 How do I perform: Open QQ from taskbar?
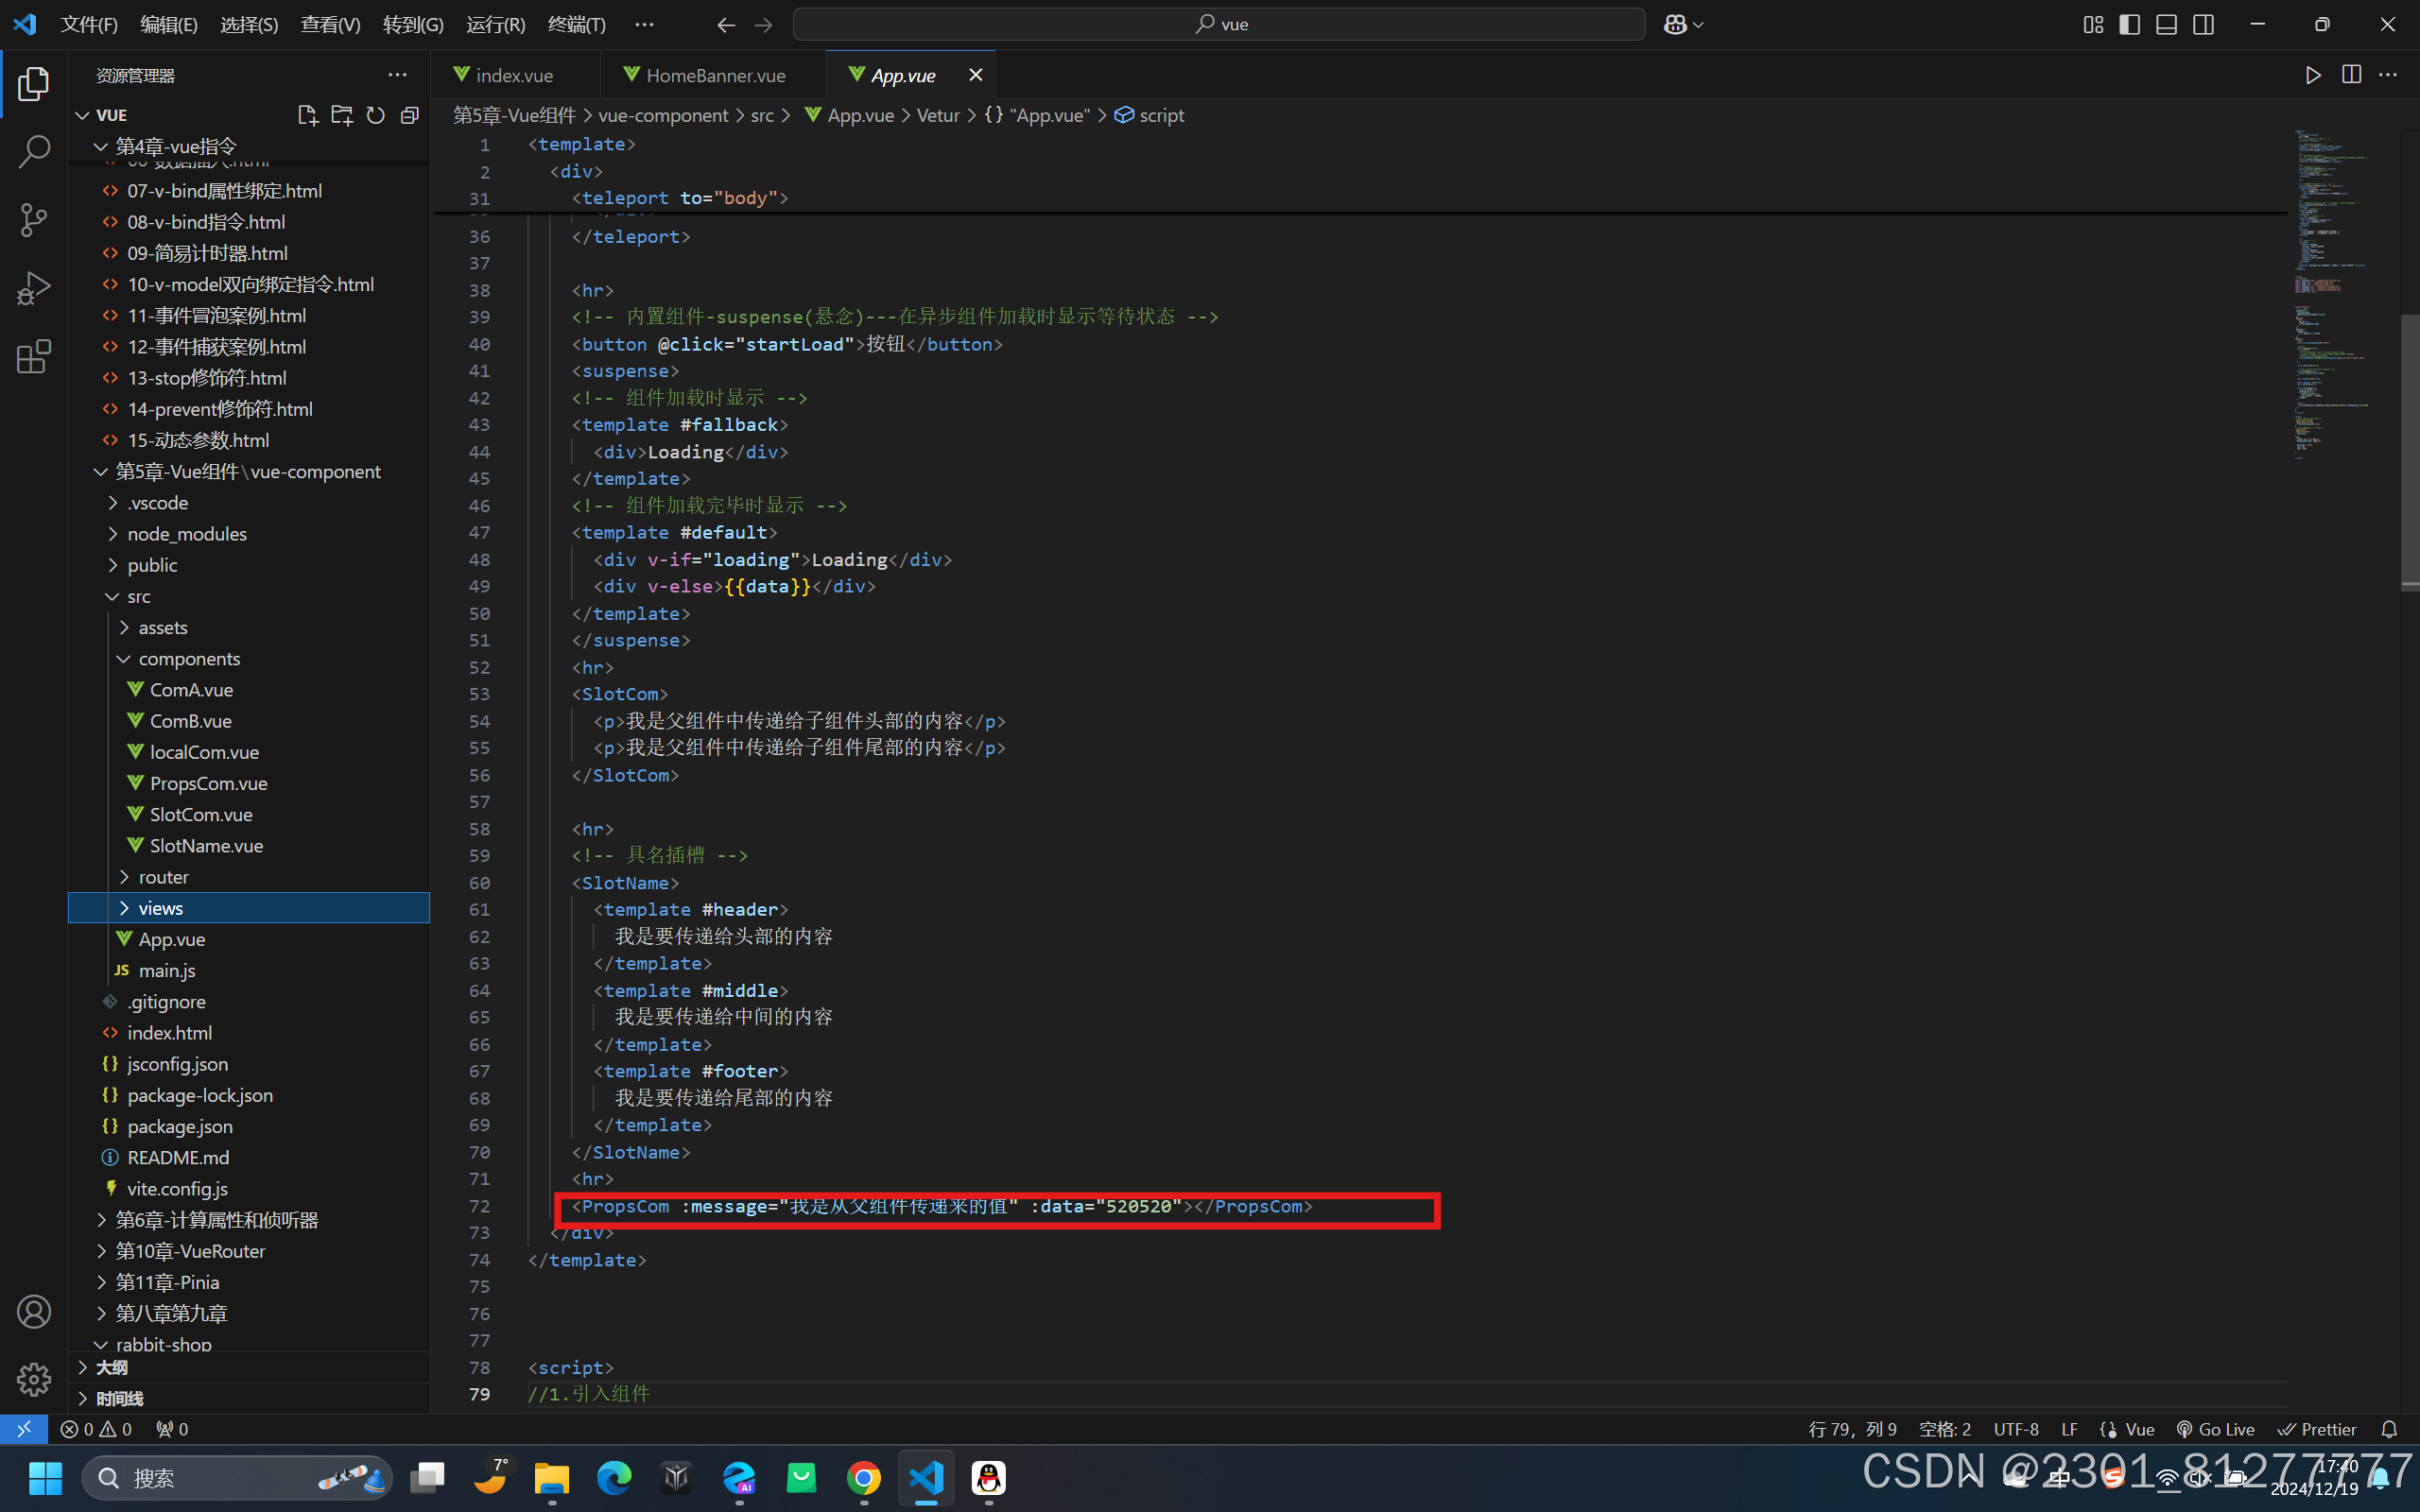click(x=989, y=1477)
